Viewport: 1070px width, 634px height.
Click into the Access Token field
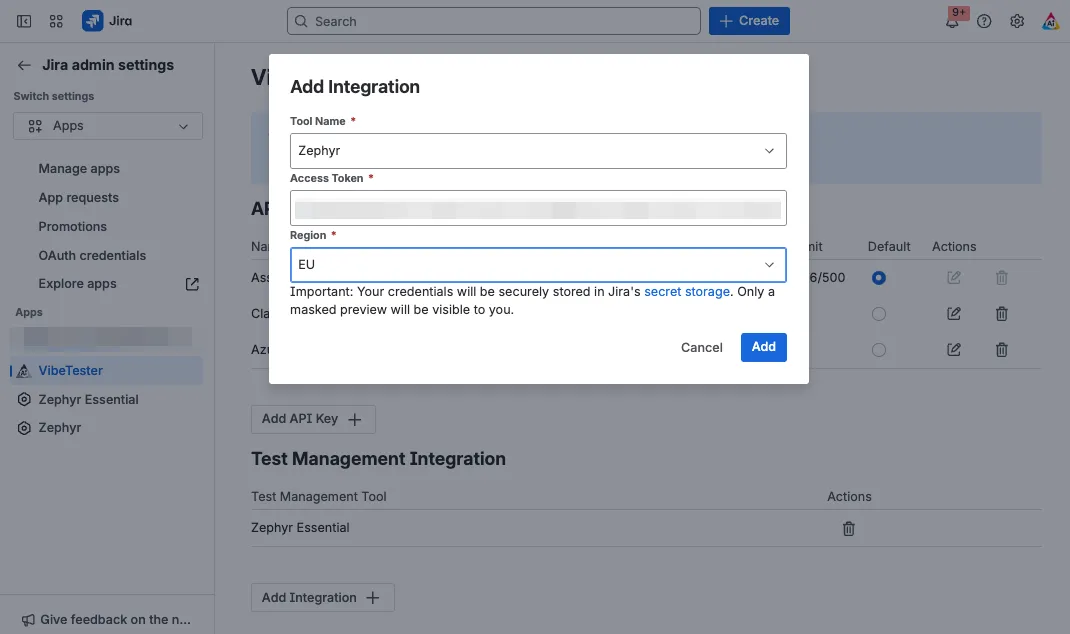[x=538, y=208]
